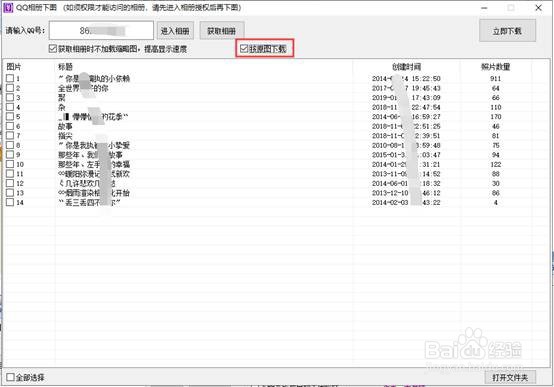The width and height of the screenshot is (554, 387).
Task: Select album 4 checkbox titled 杂
Action: 10,107
